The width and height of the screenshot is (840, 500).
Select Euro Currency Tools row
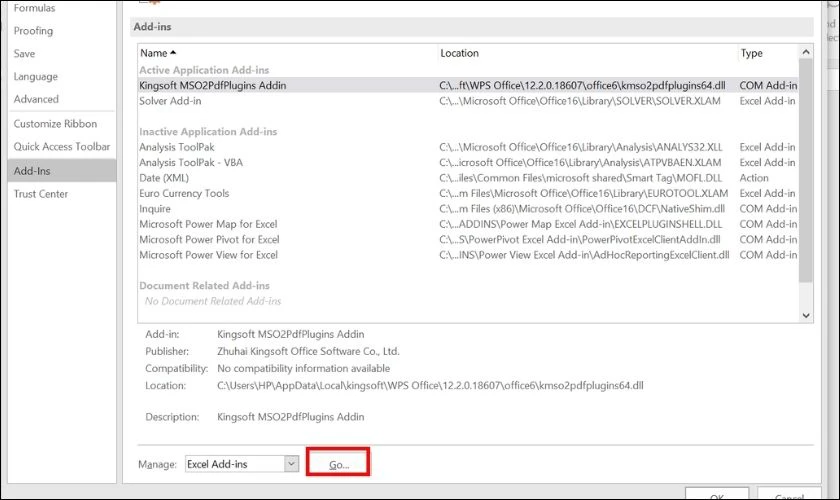(468, 193)
